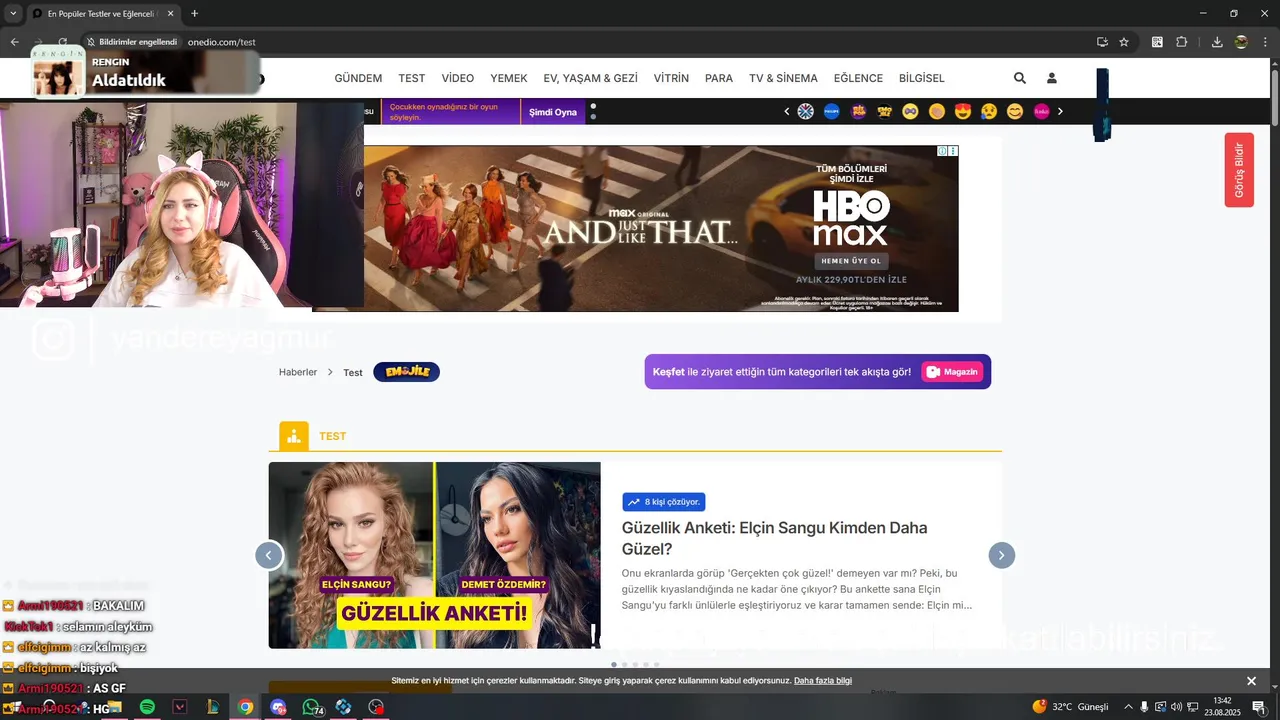Click the Chrome profile avatar
The image size is (1280, 720).
(x=1241, y=42)
